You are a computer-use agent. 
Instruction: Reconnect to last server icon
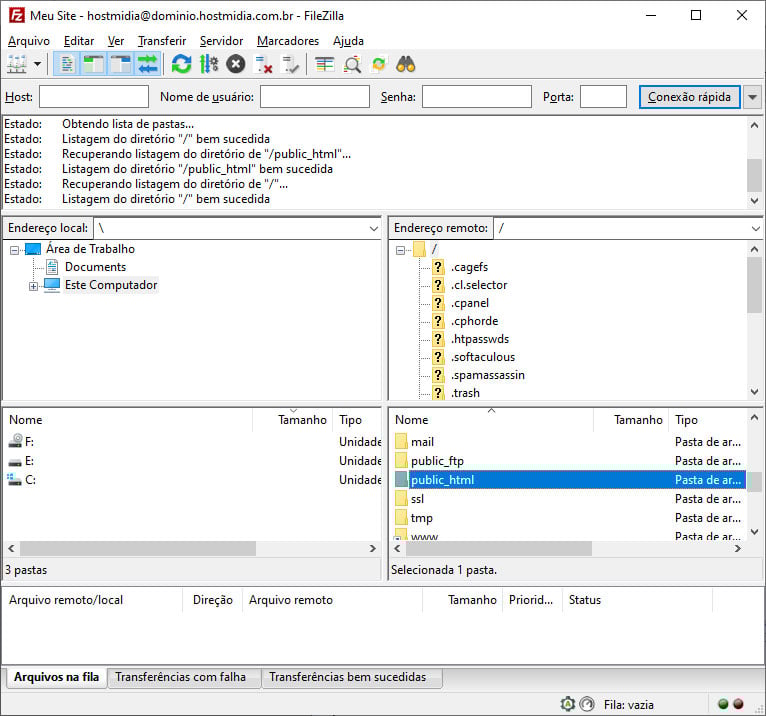pyautogui.click(x=291, y=64)
